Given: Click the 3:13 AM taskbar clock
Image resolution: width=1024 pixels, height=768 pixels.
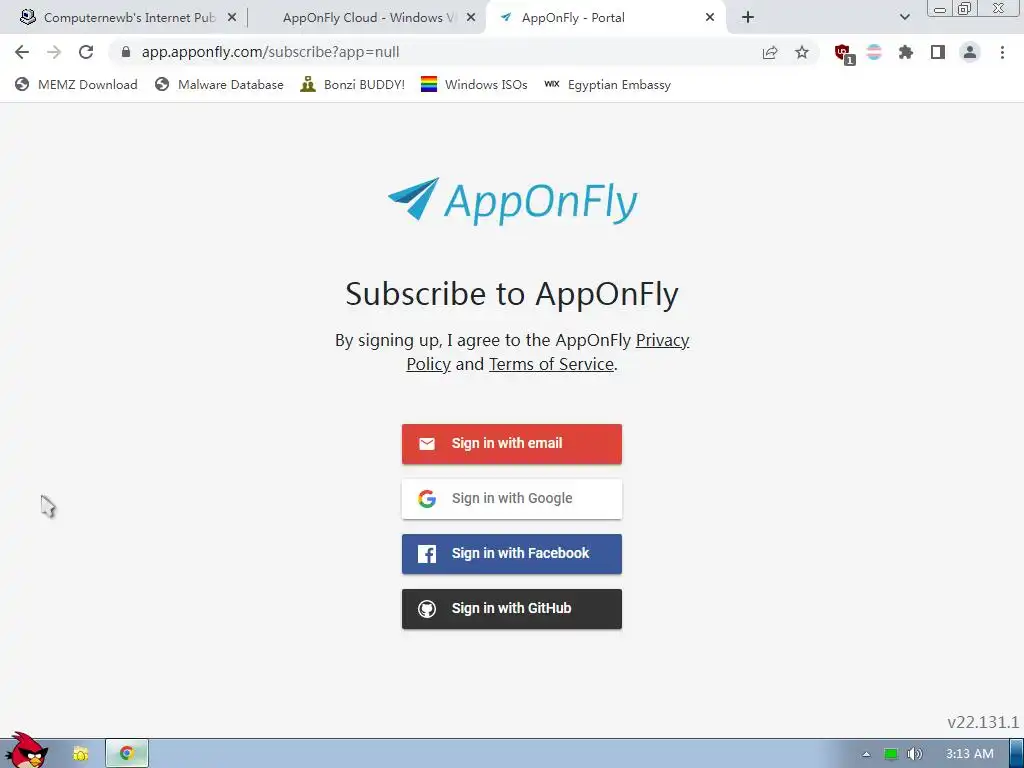Looking at the screenshot, I should [970, 754].
